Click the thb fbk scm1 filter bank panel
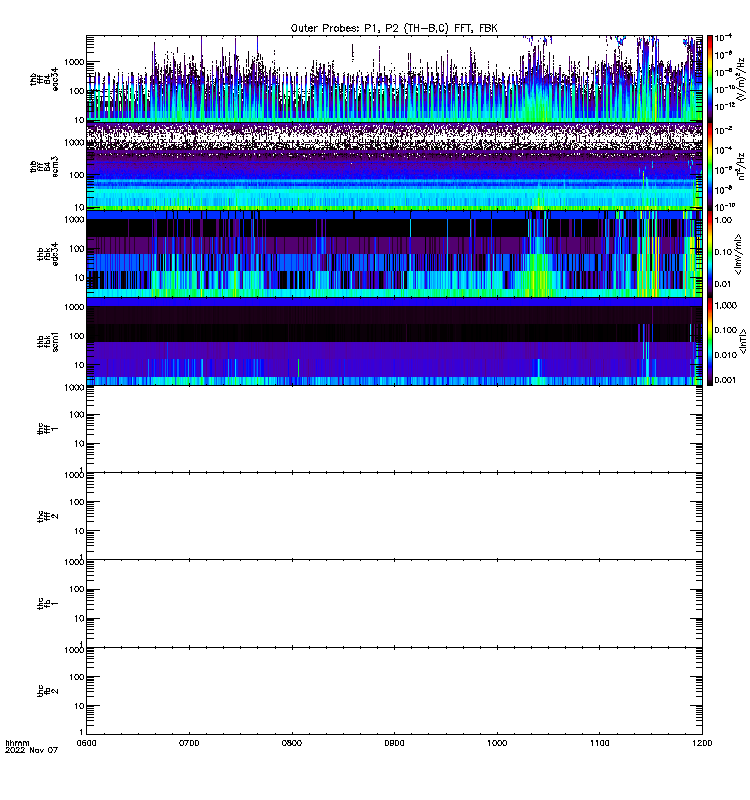 394,341
